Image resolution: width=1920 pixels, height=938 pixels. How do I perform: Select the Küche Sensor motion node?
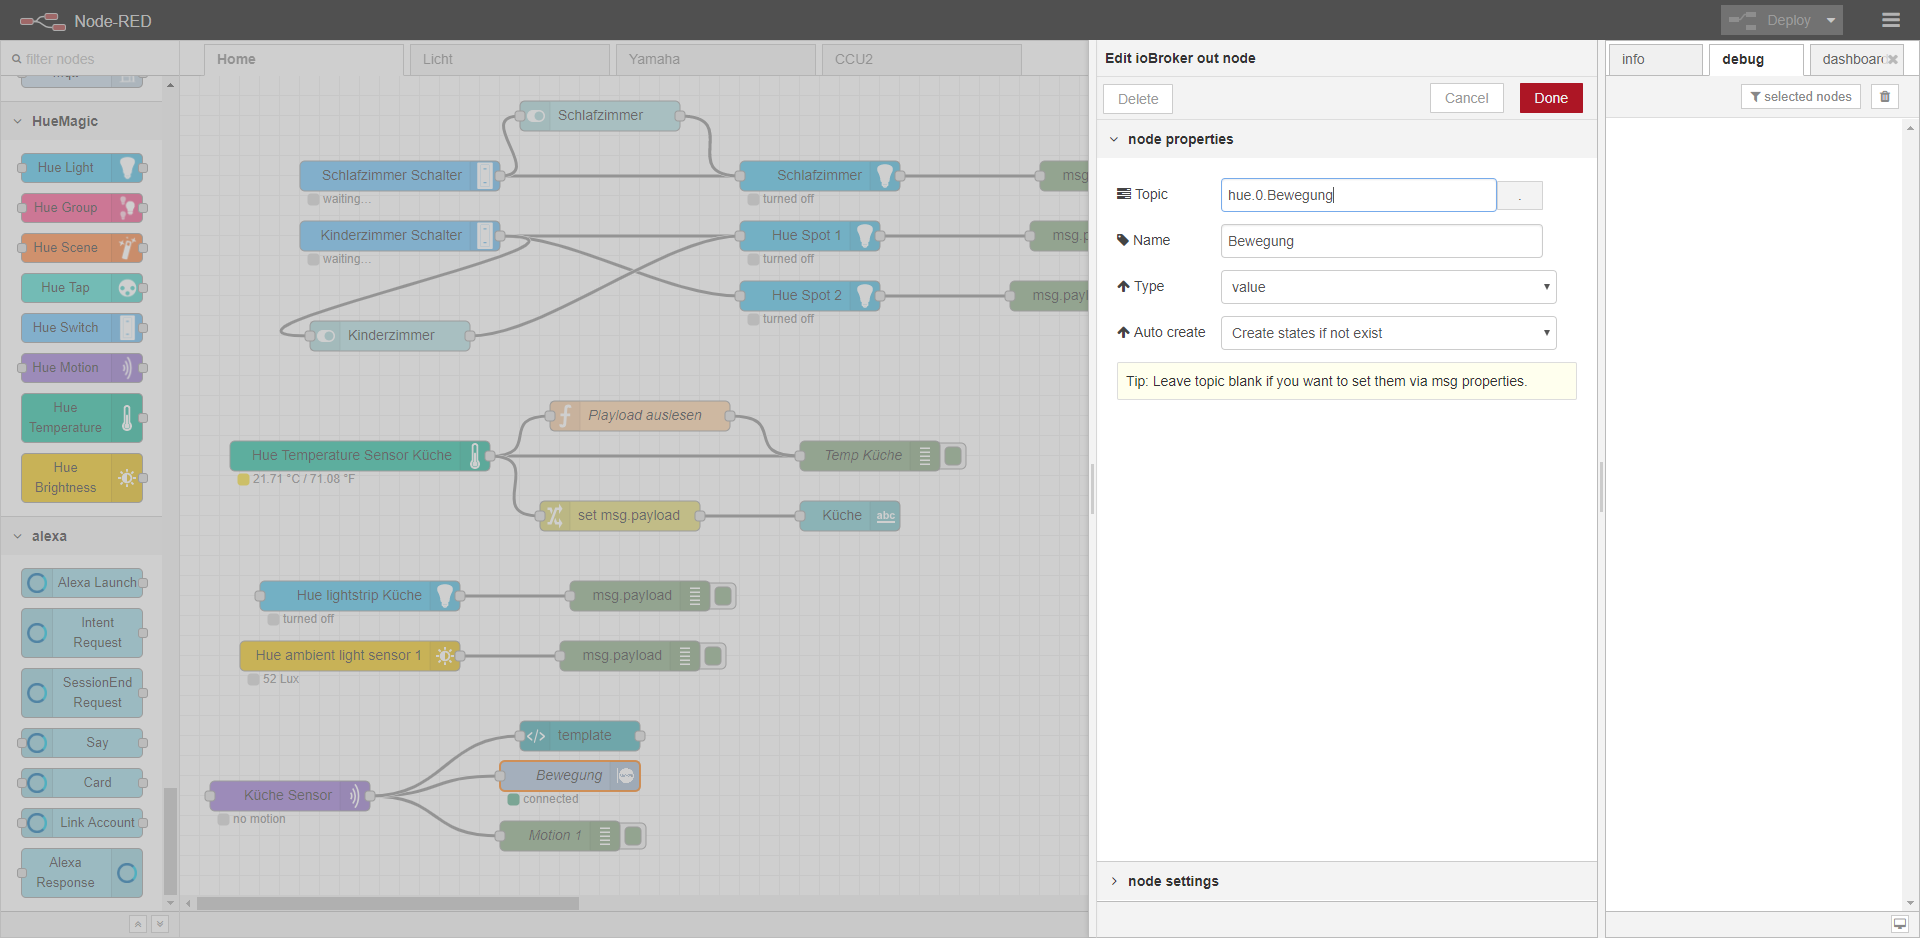(x=290, y=795)
